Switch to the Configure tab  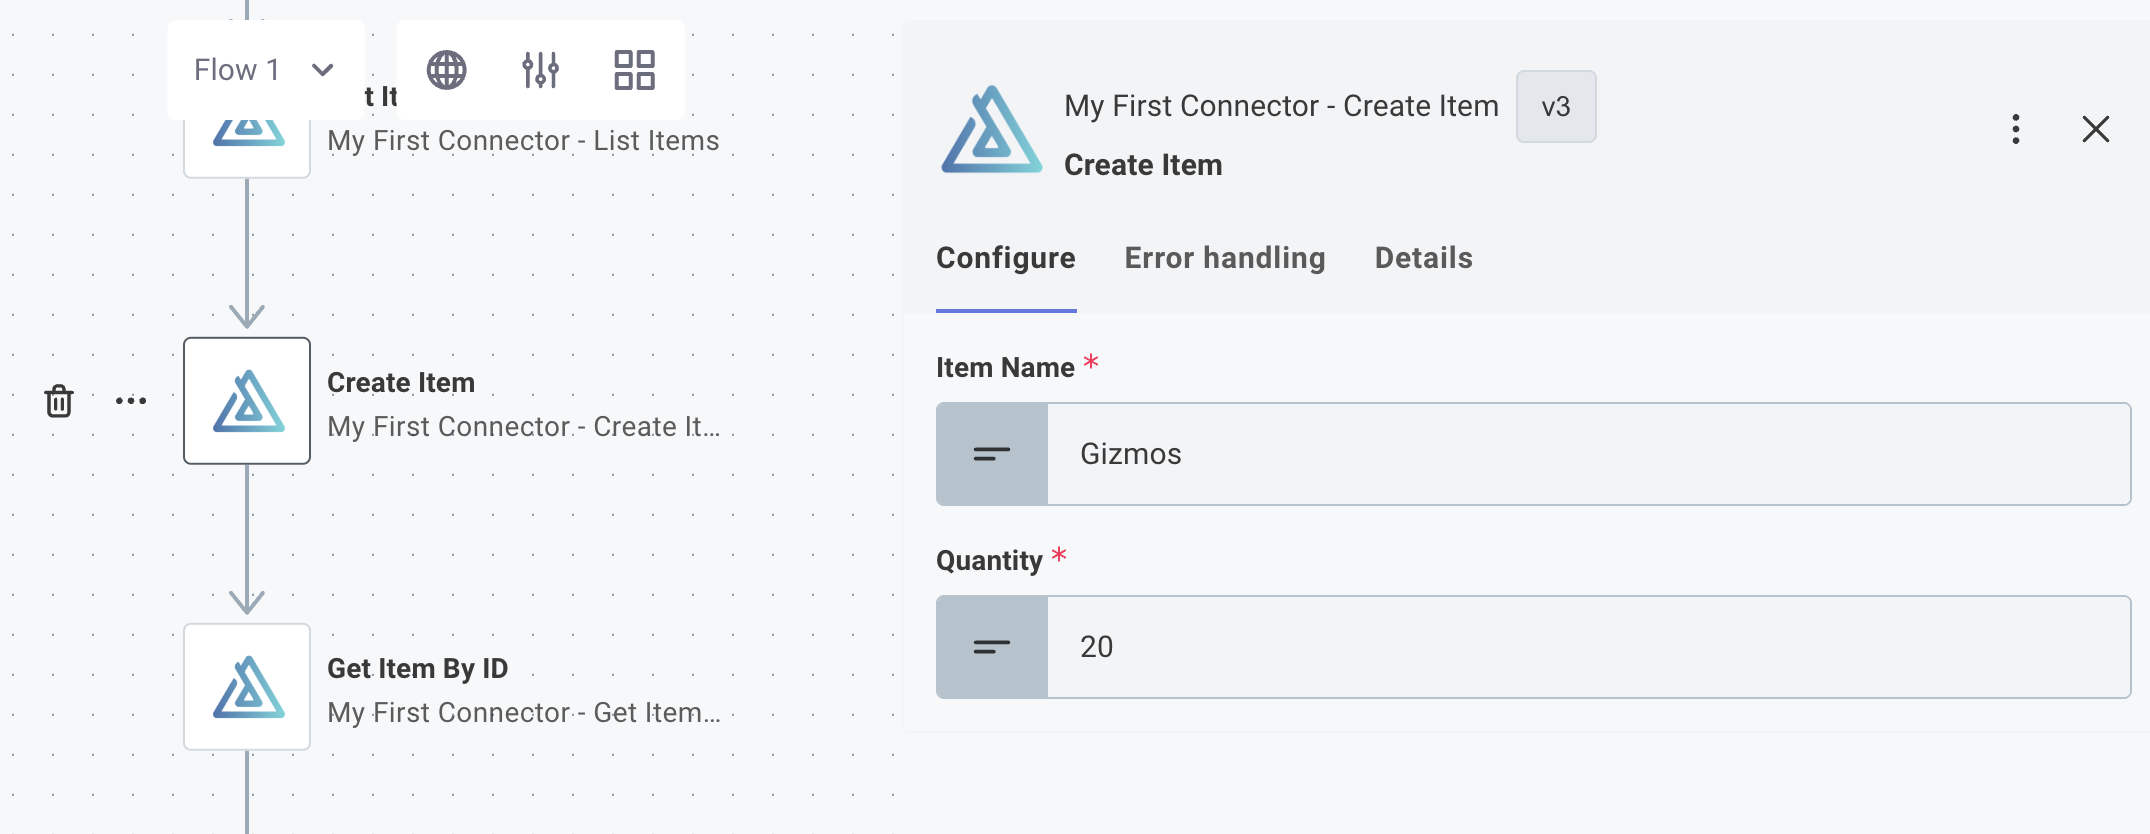pyautogui.click(x=1006, y=258)
